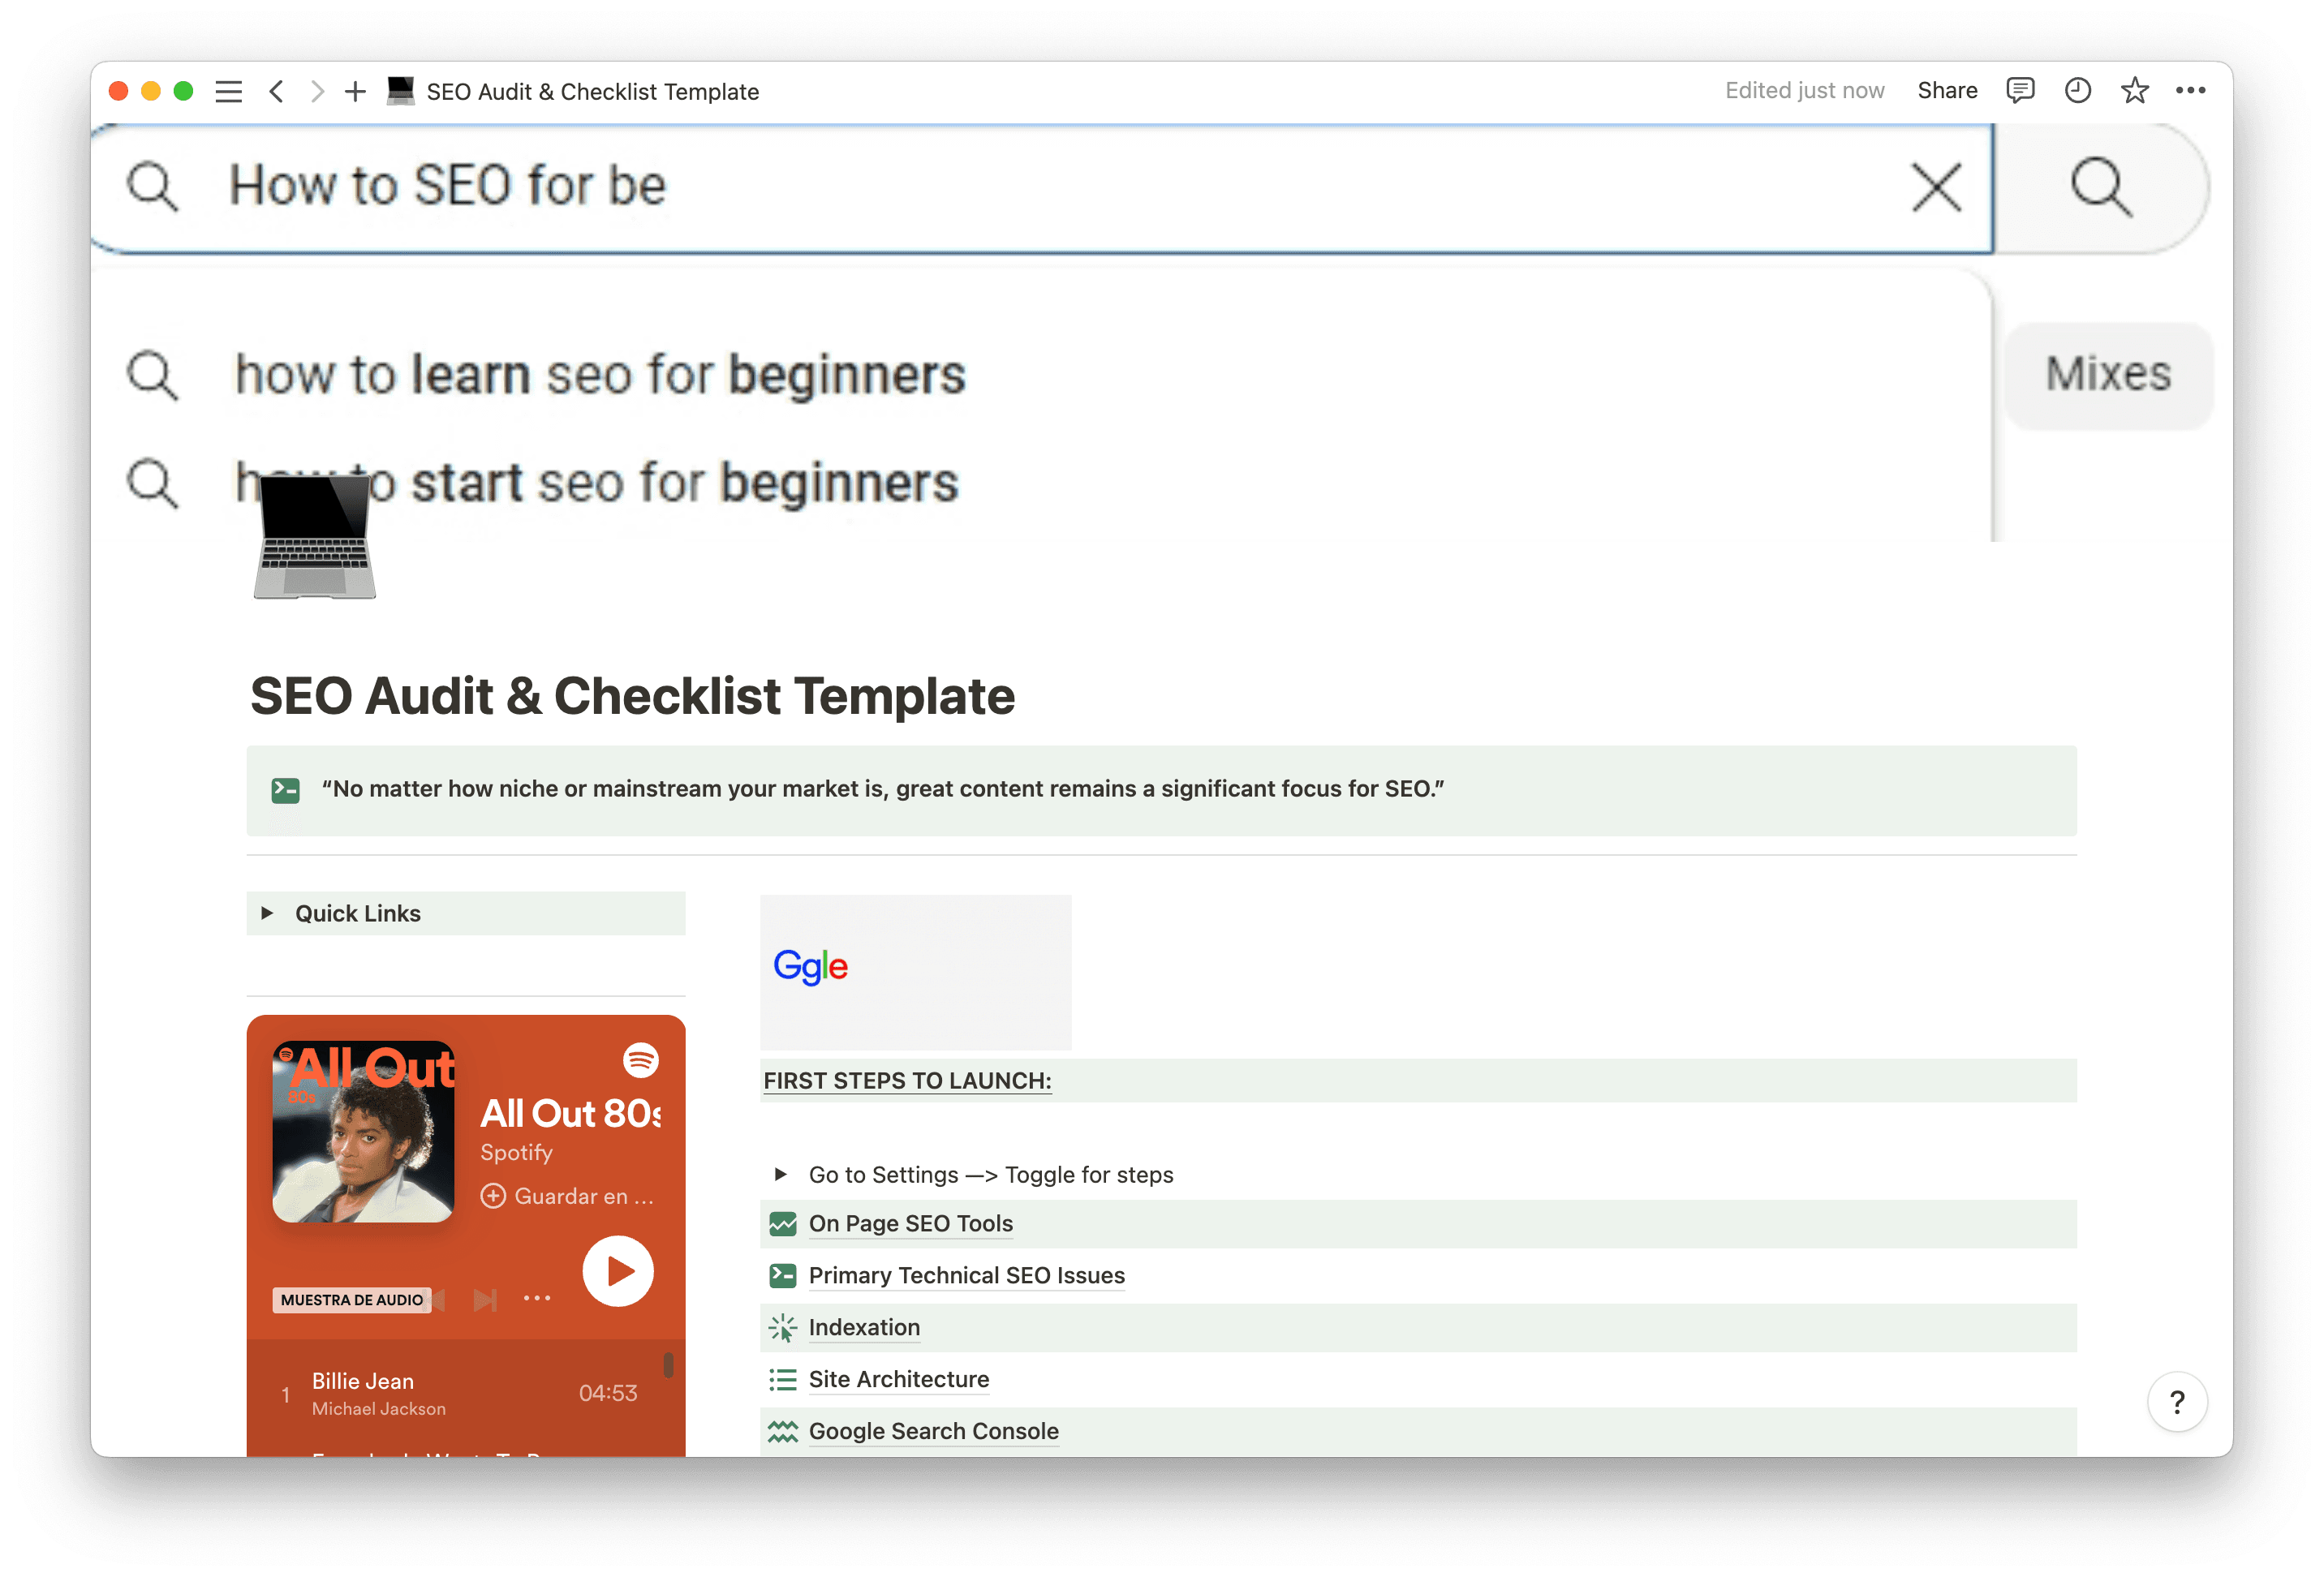
Task: Open the help question mark button
Action: [2177, 1402]
